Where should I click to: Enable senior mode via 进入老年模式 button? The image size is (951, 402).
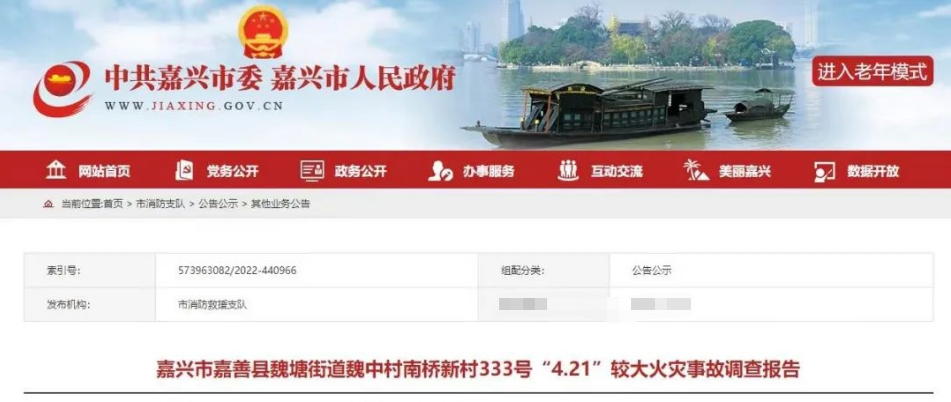click(x=872, y=72)
